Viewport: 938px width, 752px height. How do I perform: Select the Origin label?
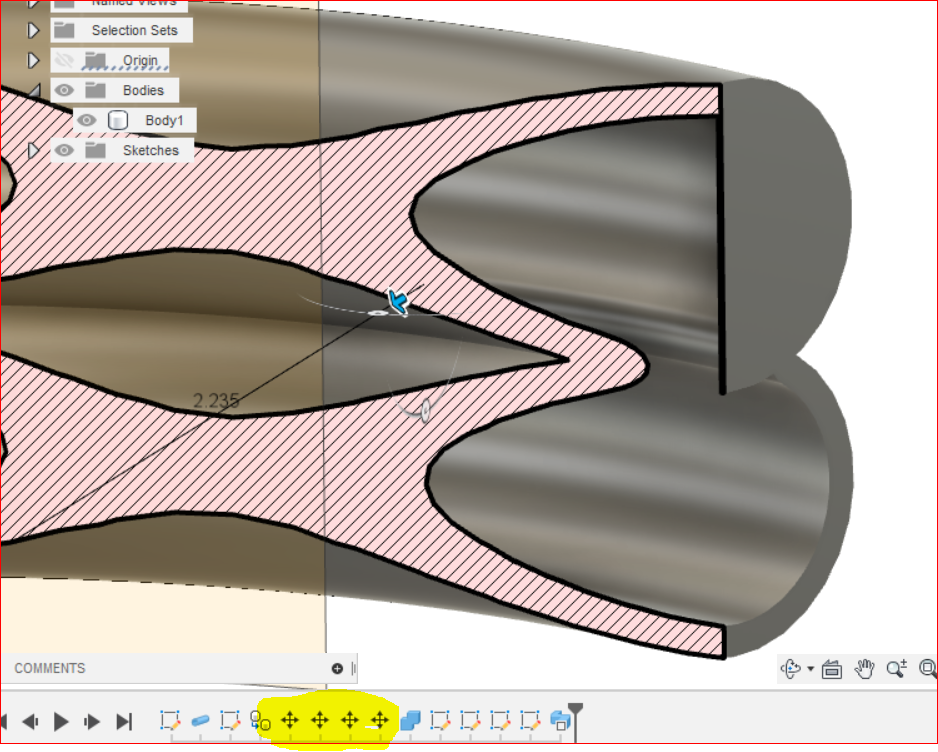tap(141, 60)
